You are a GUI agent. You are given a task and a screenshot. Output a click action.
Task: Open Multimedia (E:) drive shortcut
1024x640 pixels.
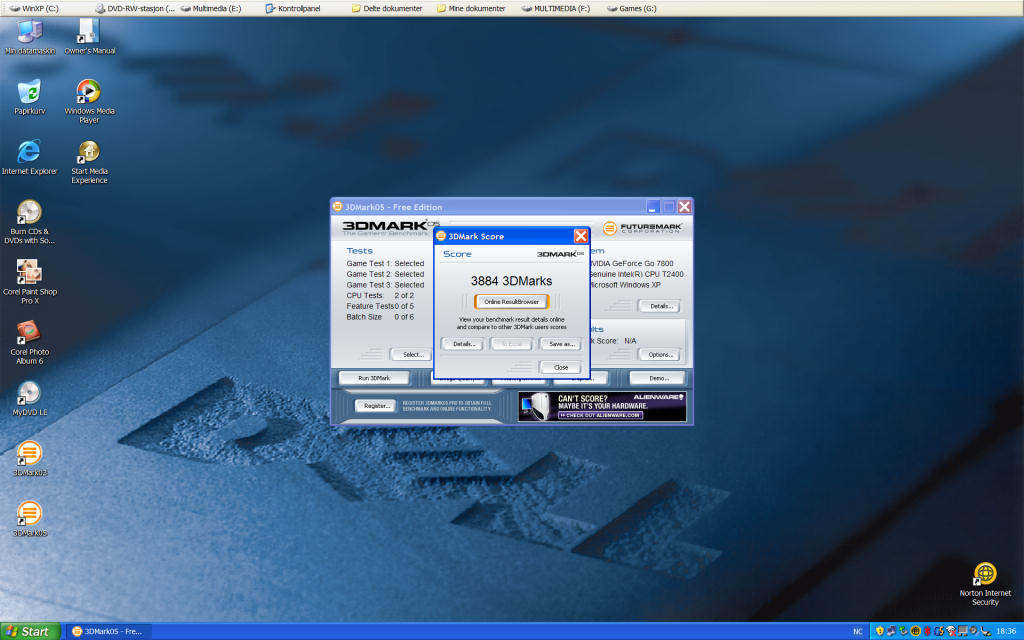211,8
